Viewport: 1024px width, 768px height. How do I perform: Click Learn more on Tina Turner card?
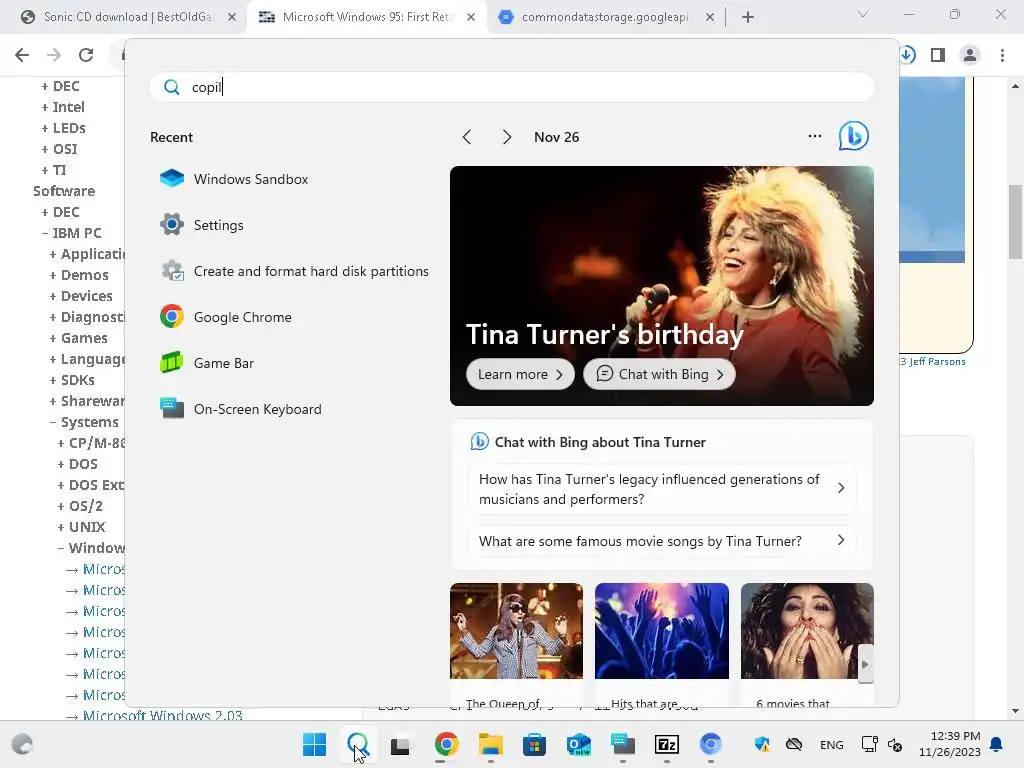[520, 374]
